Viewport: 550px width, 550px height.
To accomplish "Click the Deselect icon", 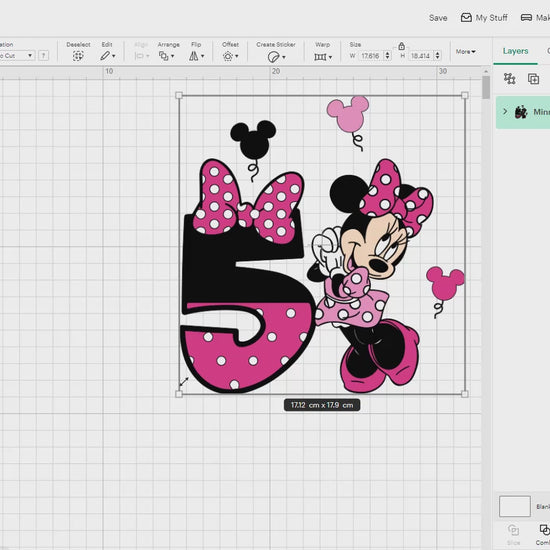I will click(78, 56).
